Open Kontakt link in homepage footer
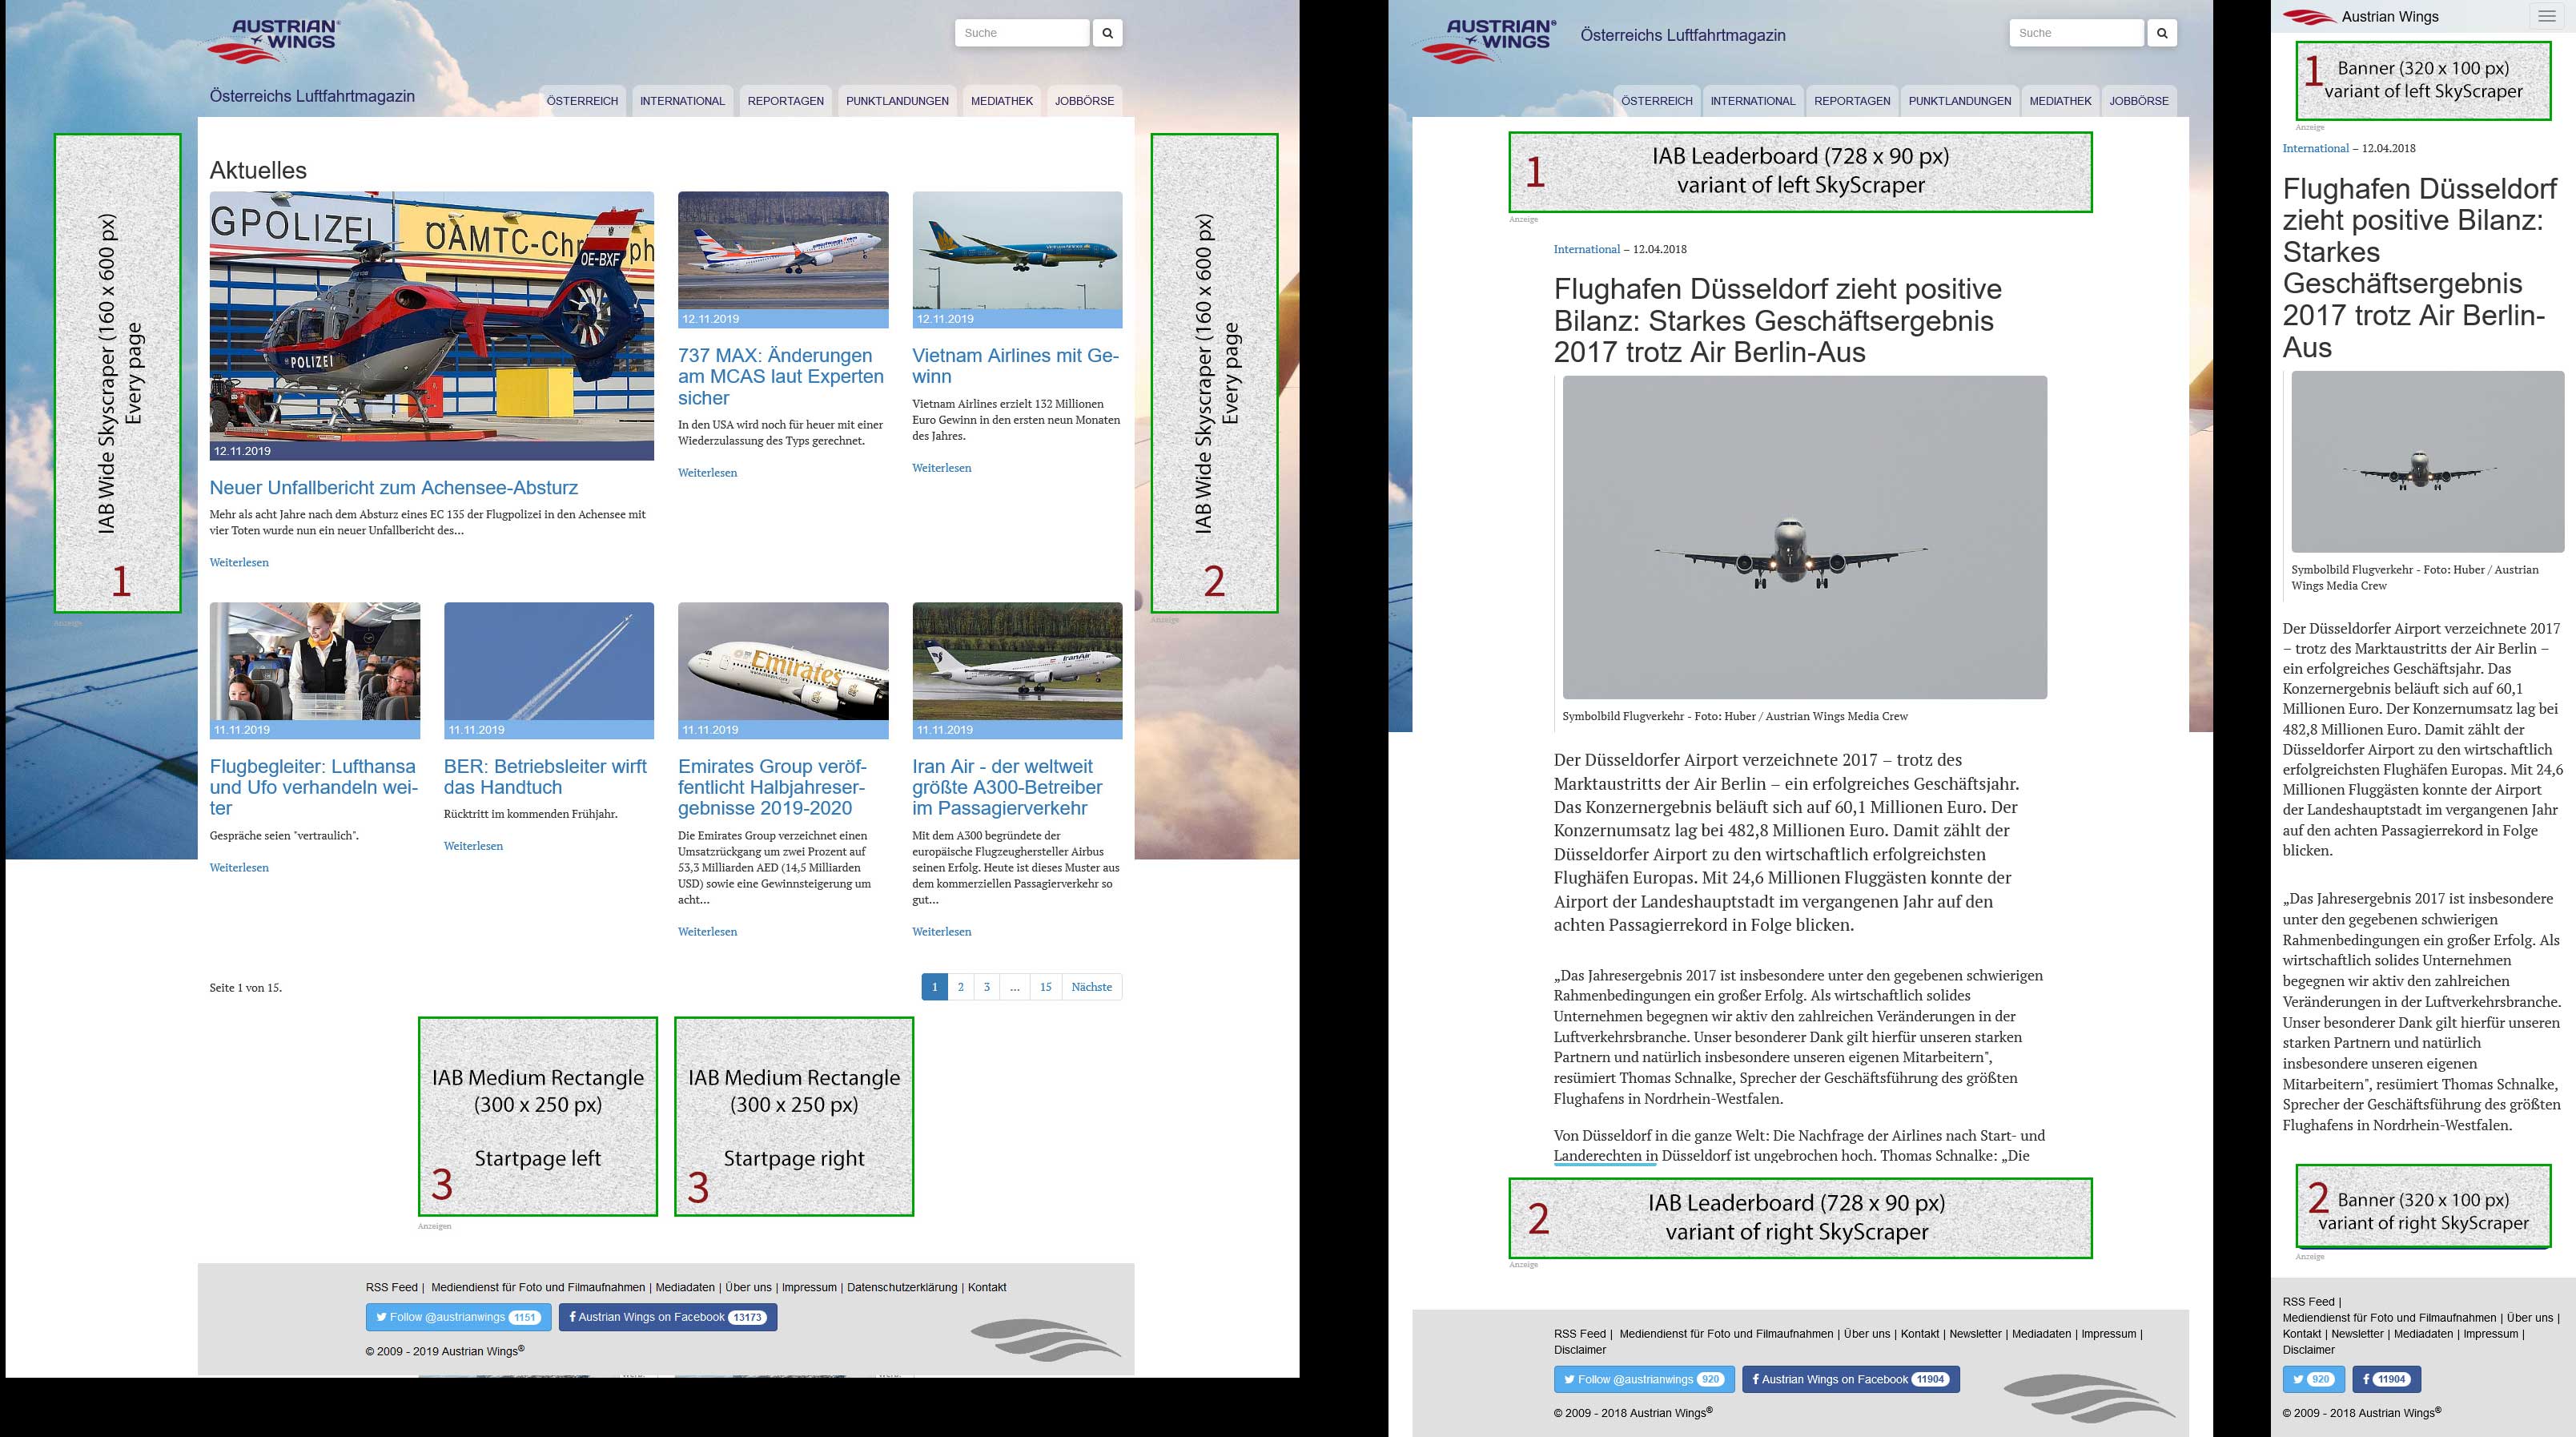This screenshot has height=1437, width=2576. (x=987, y=1288)
